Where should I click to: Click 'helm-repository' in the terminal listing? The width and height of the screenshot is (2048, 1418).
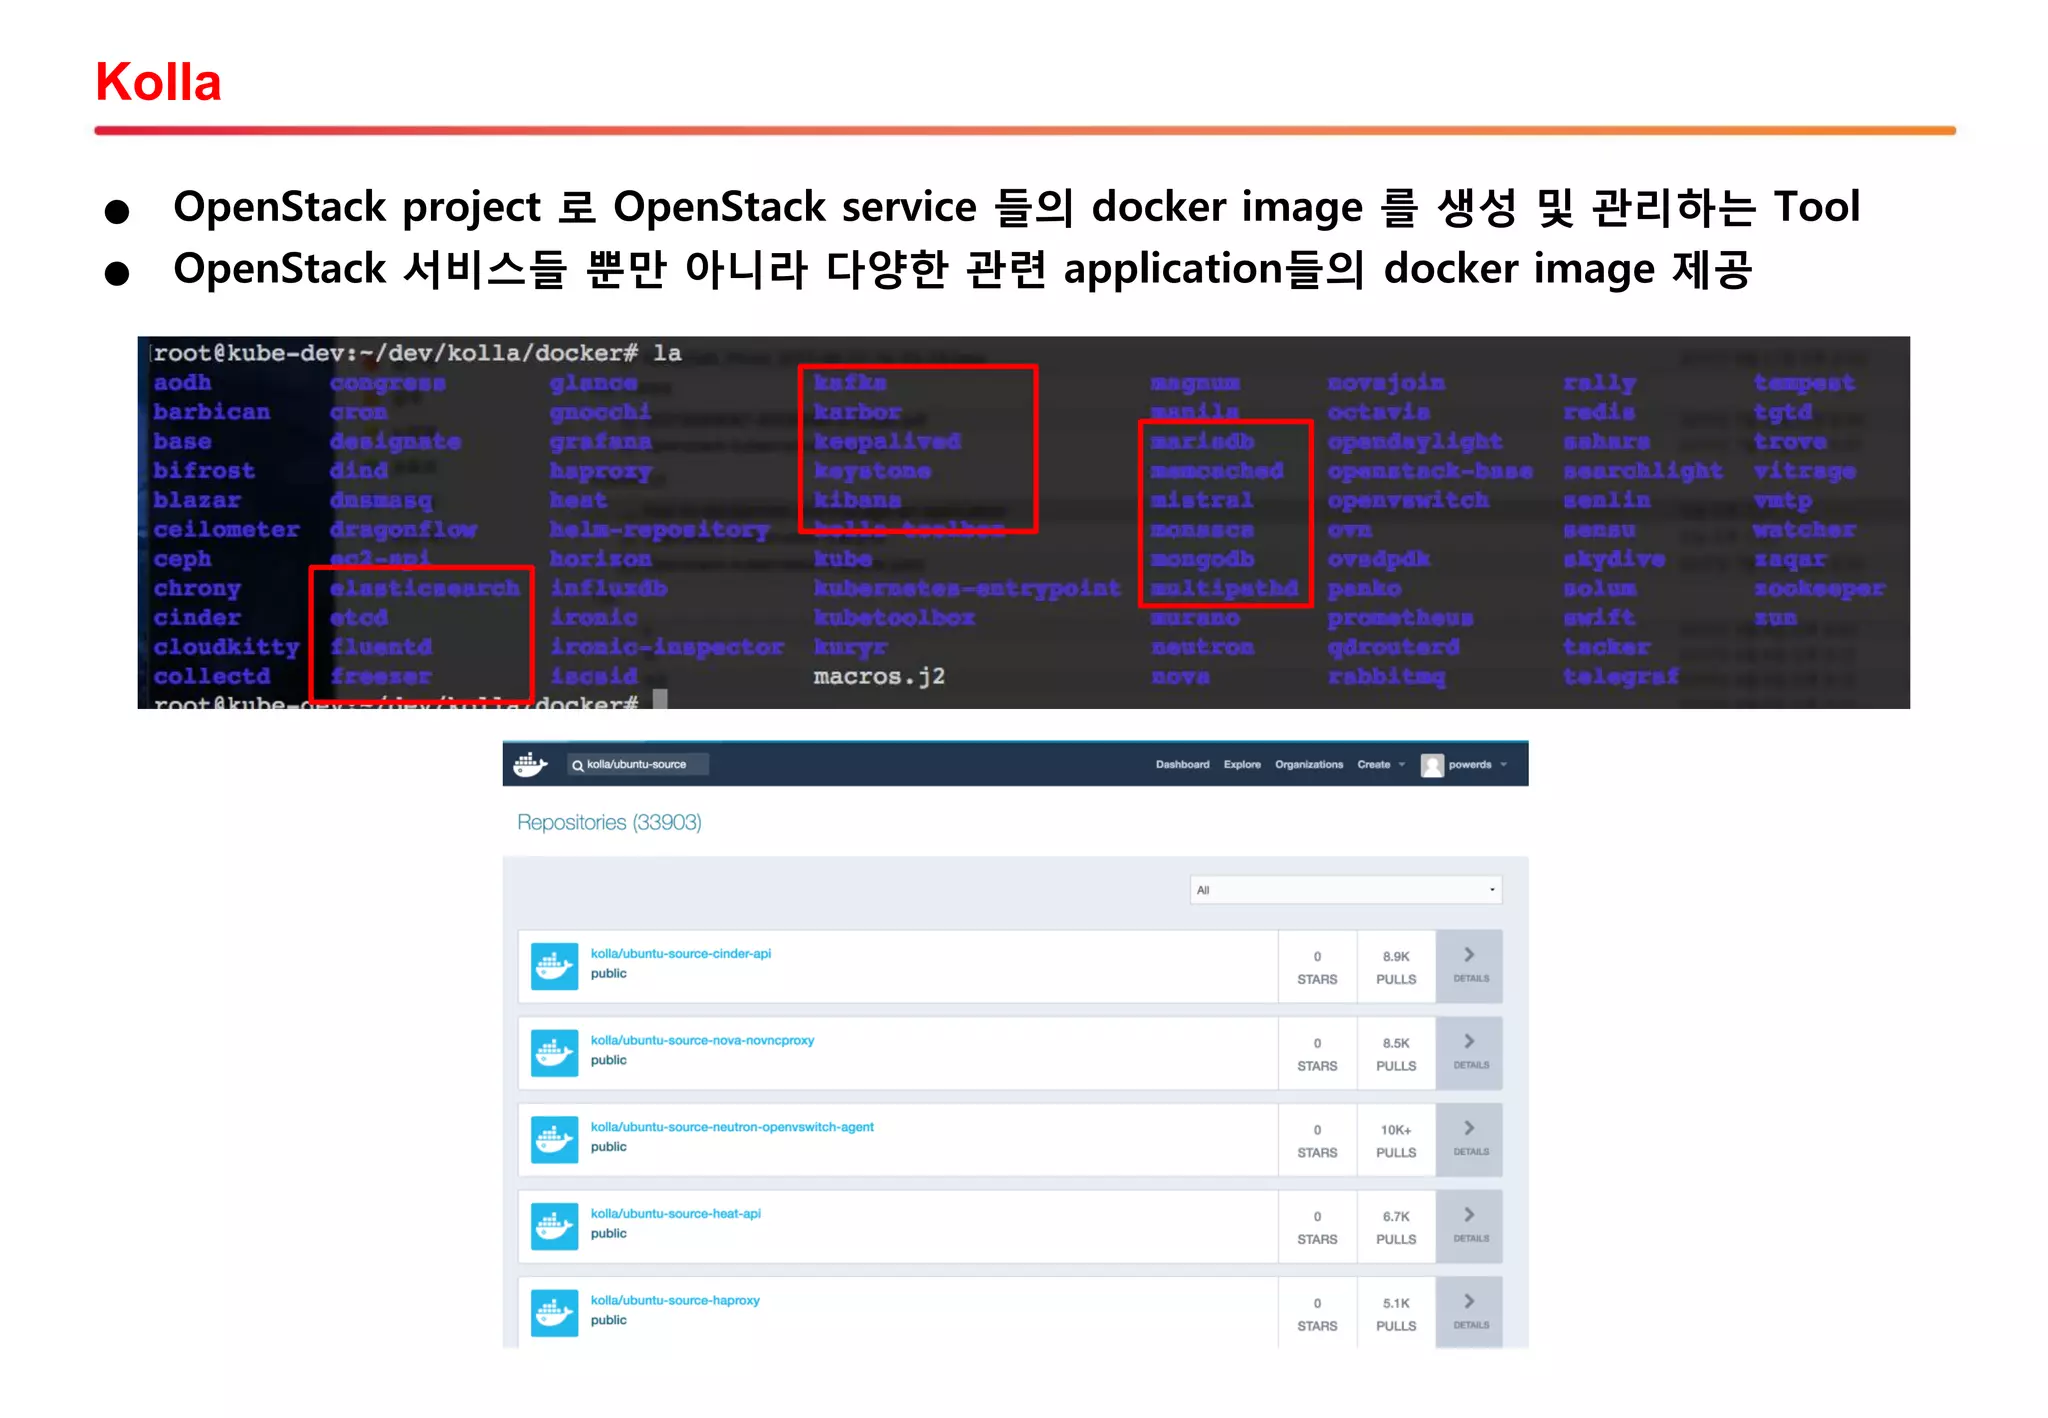[x=660, y=530]
